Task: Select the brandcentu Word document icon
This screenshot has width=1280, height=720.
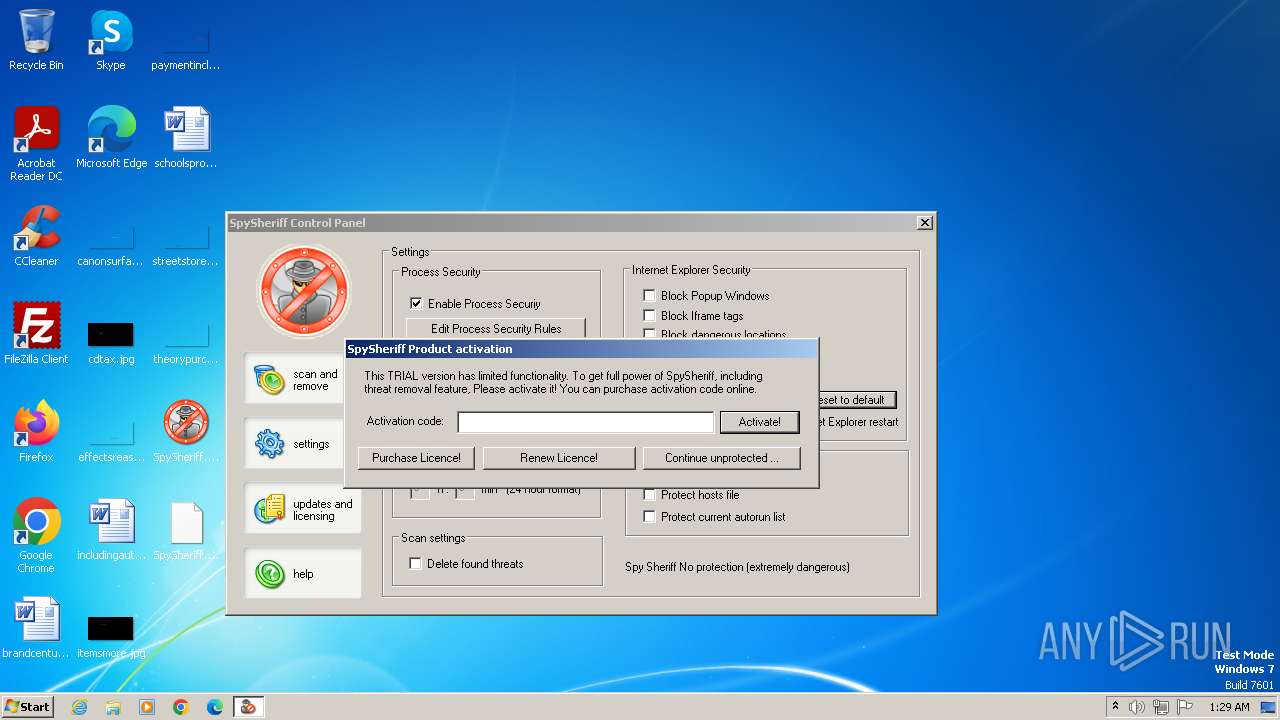Action: 36,628
